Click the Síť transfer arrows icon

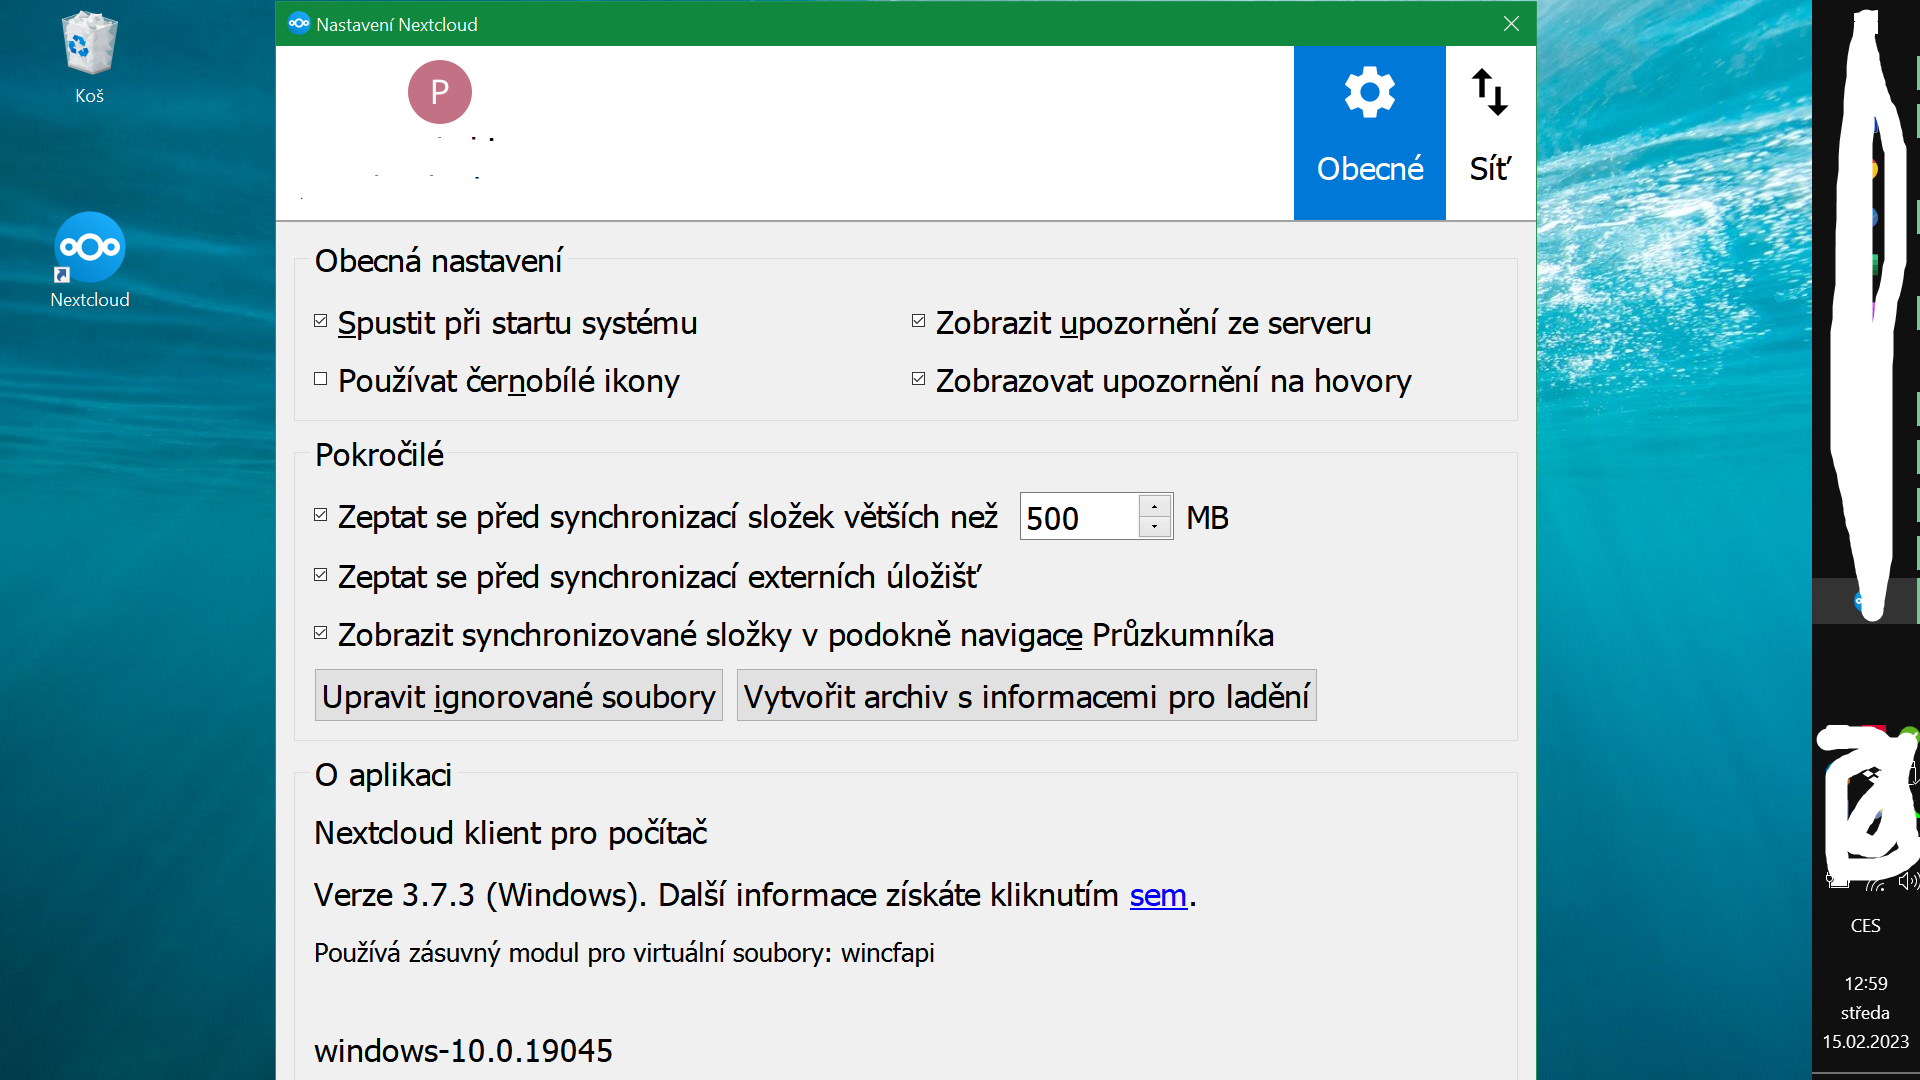(1489, 91)
